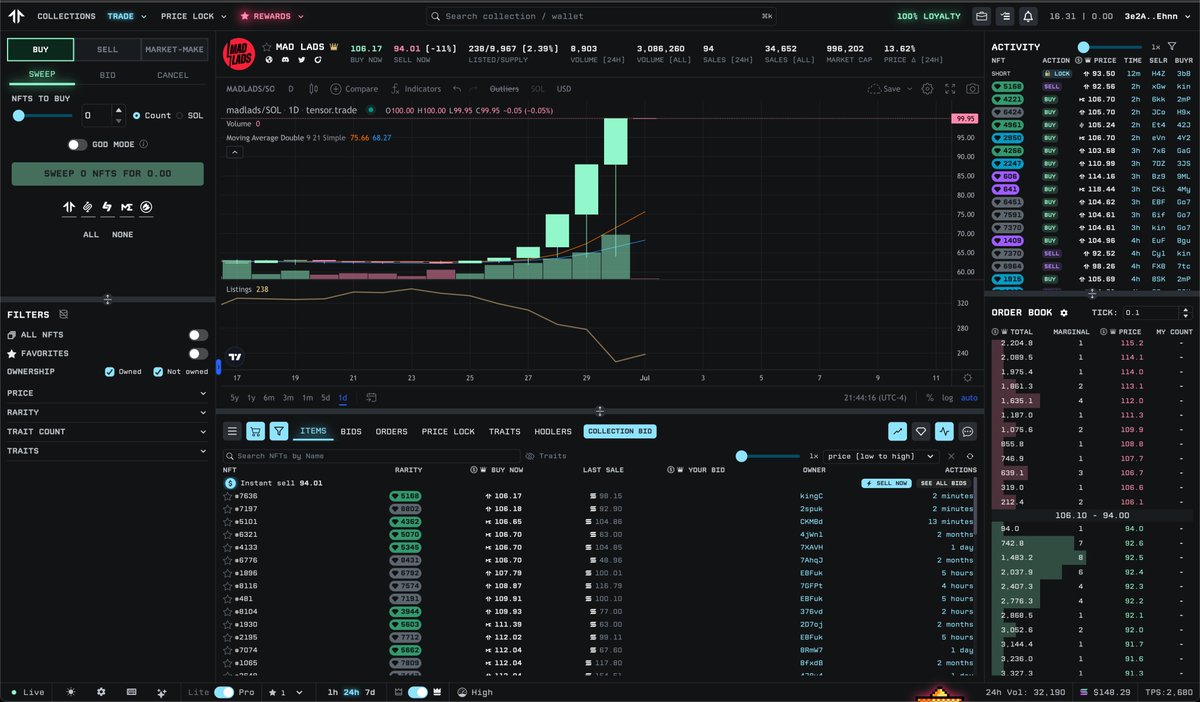Switch theme with sun icon
This screenshot has height=702, width=1200.
click(71, 692)
